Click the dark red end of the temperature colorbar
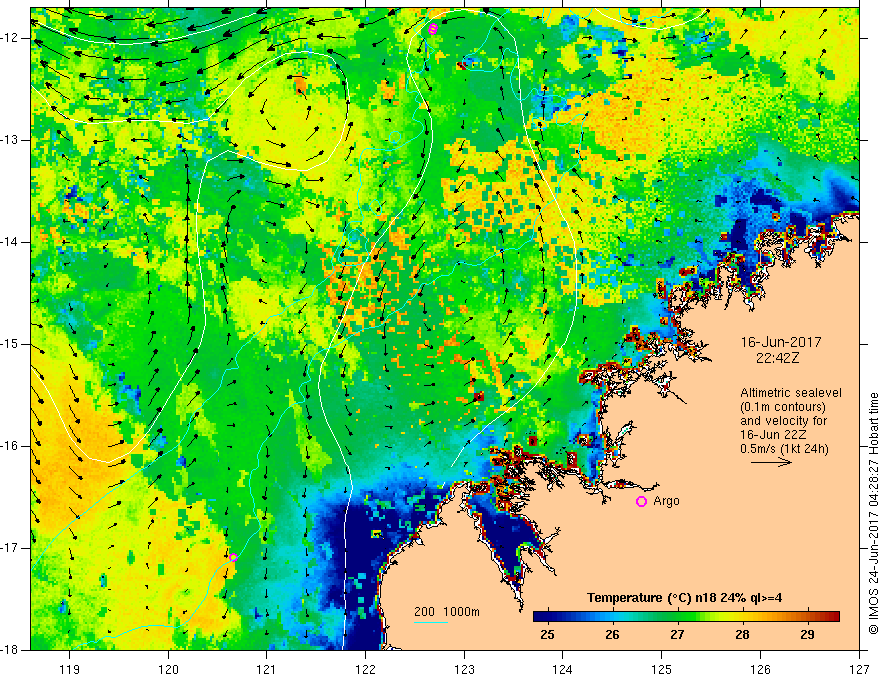The image size is (880, 680). [x=834, y=617]
